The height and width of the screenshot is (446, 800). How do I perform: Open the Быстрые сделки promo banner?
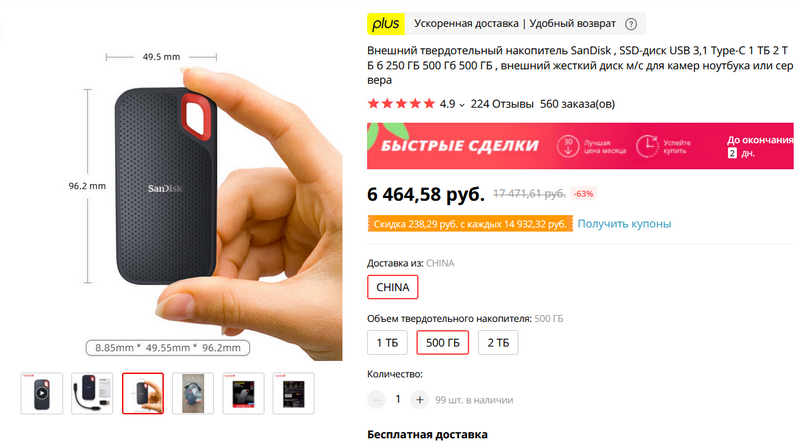[x=580, y=146]
